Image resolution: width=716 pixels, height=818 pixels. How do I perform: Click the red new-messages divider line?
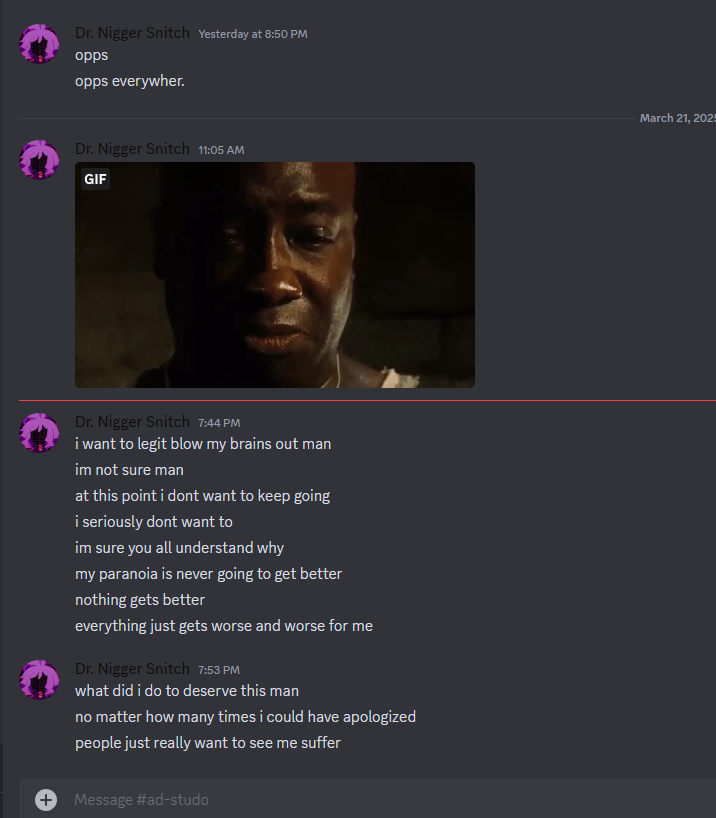(x=367, y=401)
